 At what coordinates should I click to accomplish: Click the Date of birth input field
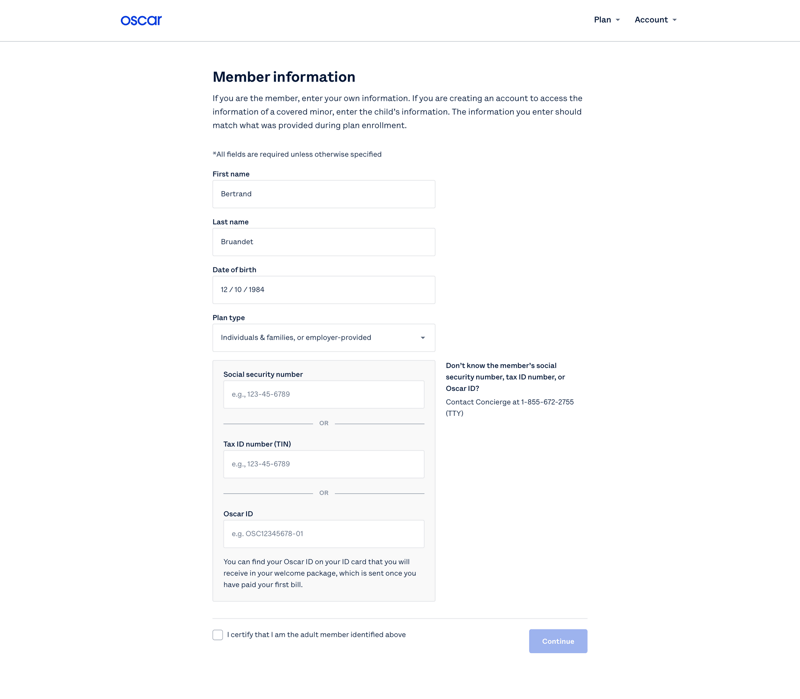pos(323,289)
